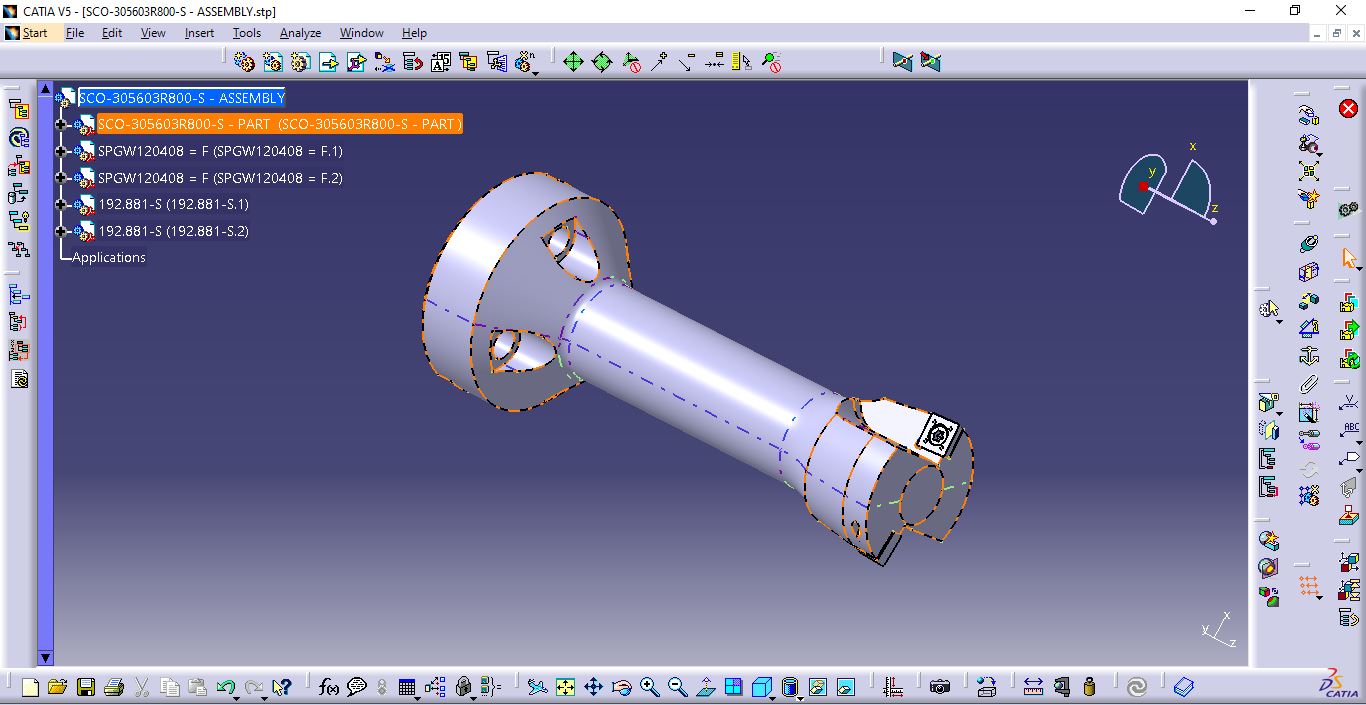The width and height of the screenshot is (1366, 705).
Task: Expand the SPGW120408 = F.1 node
Action: pos(62,151)
